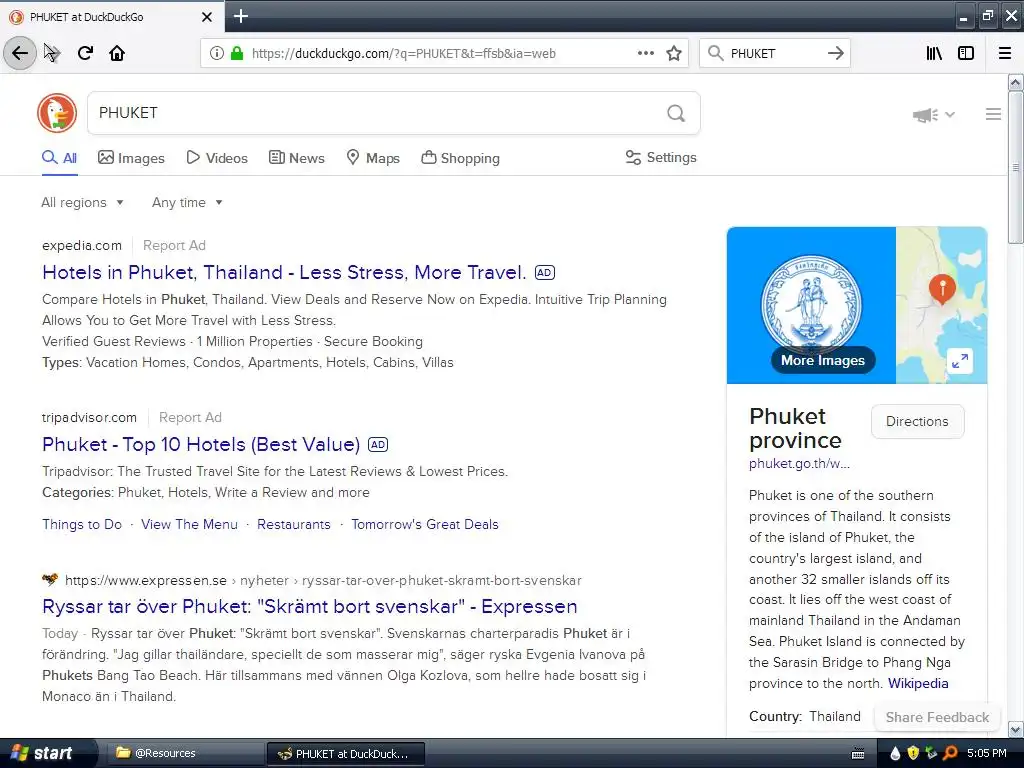The height and width of the screenshot is (768, 1024).
Task: Open the Wikipedia source link
Action: (x=918, y=683)
